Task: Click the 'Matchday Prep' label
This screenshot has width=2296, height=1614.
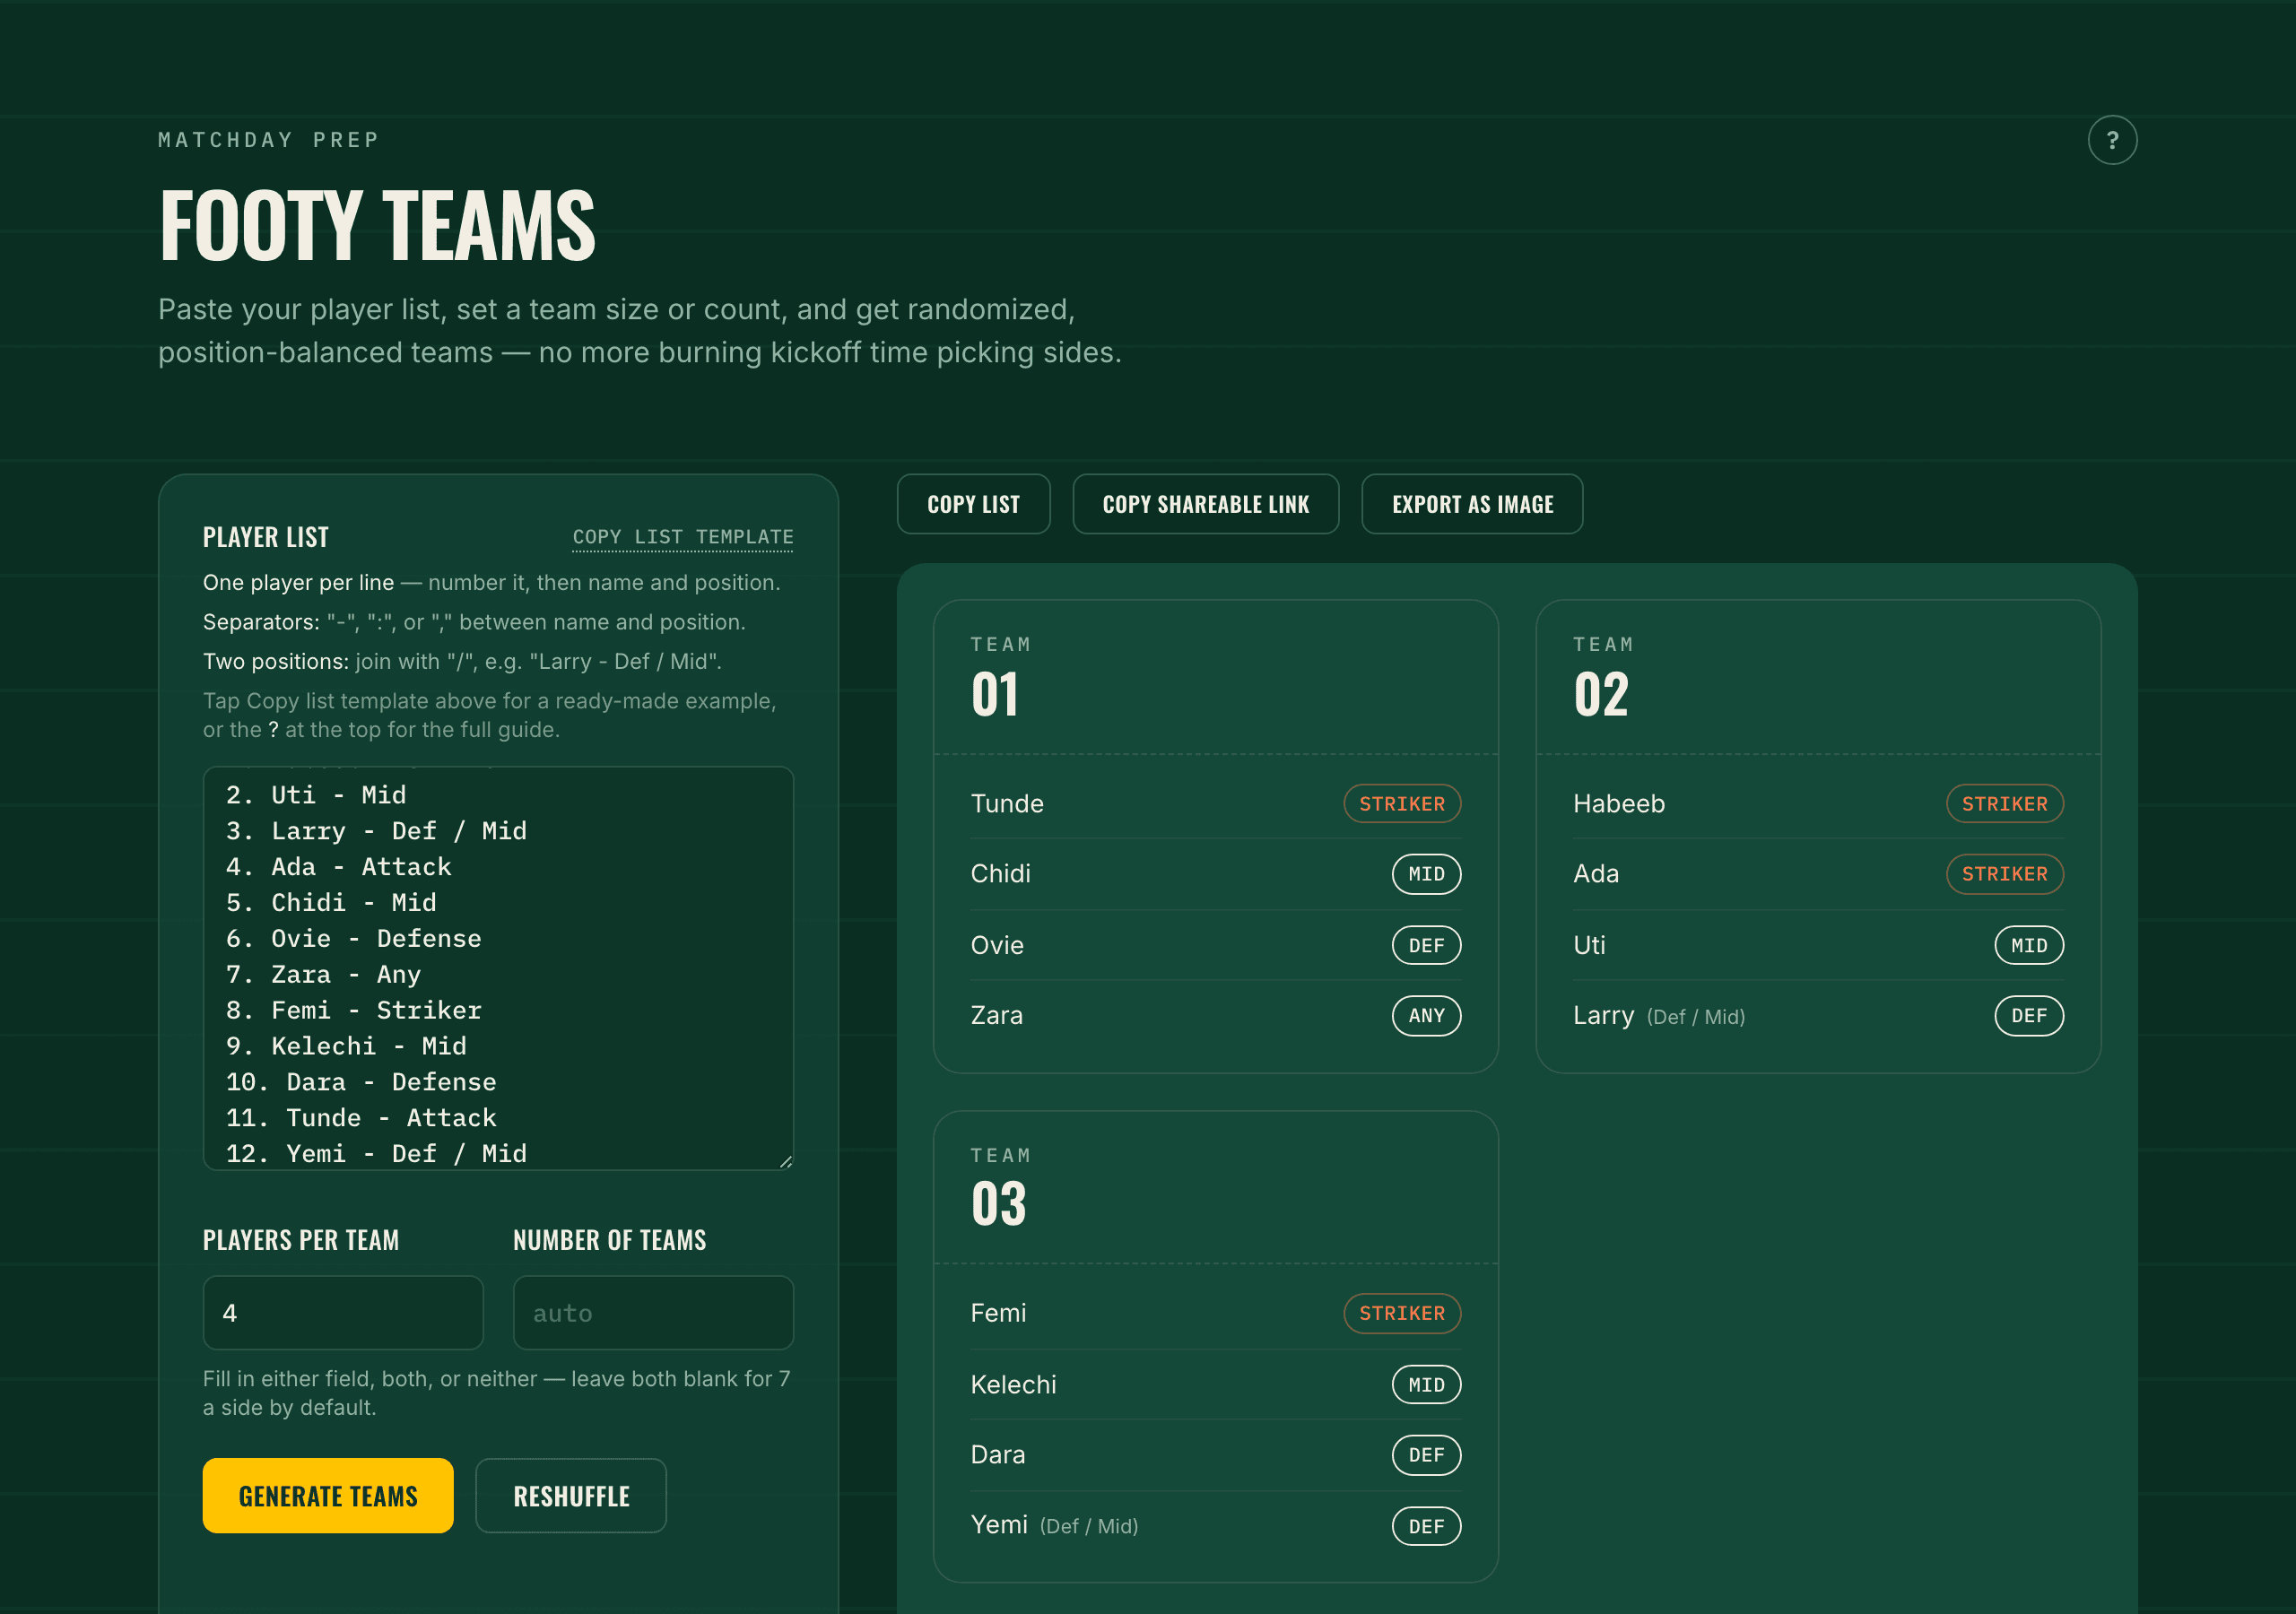Action: (x=269, y=140)
